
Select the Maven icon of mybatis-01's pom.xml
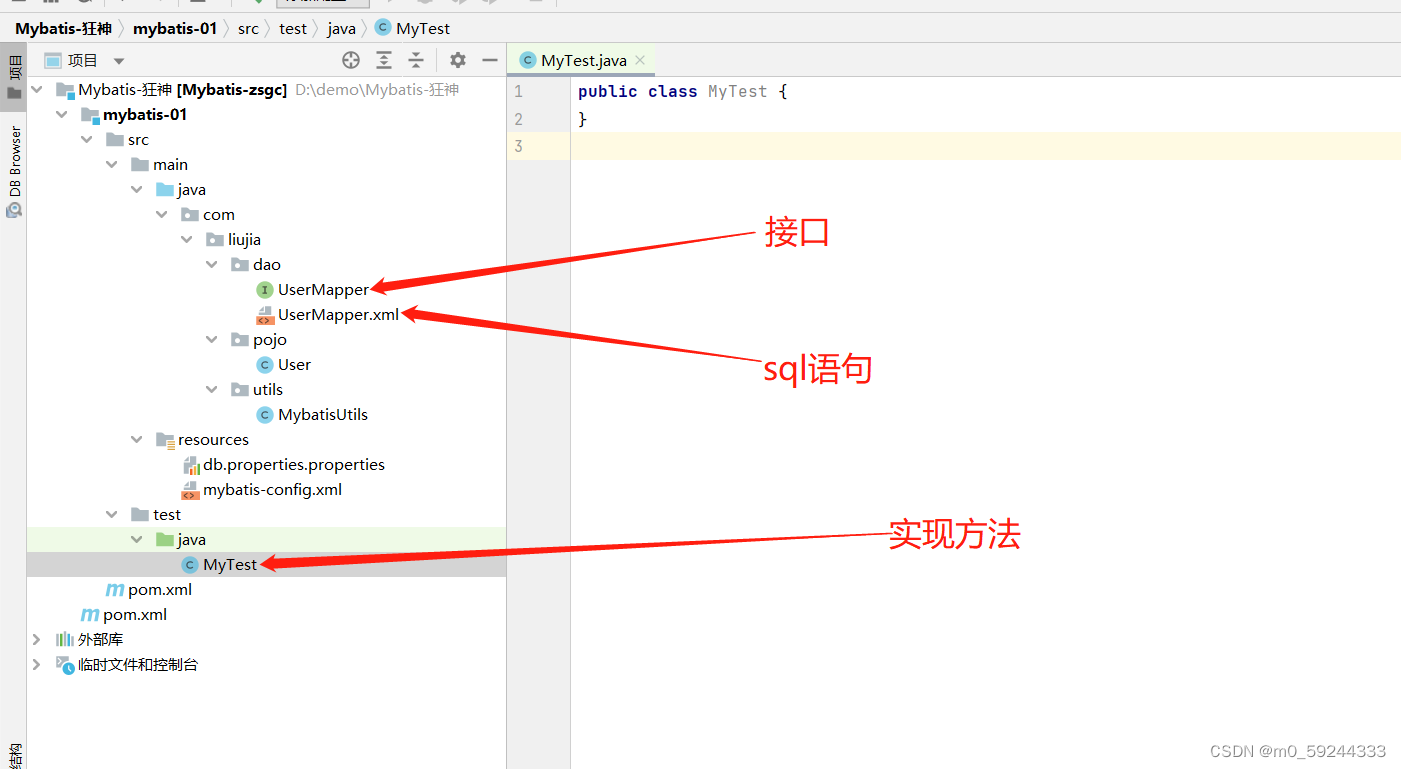[x=115, y=589]
